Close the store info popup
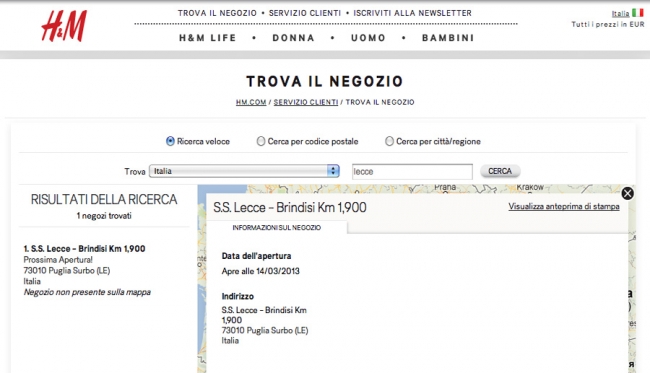The image size is (650, 373). click(627, 193)
